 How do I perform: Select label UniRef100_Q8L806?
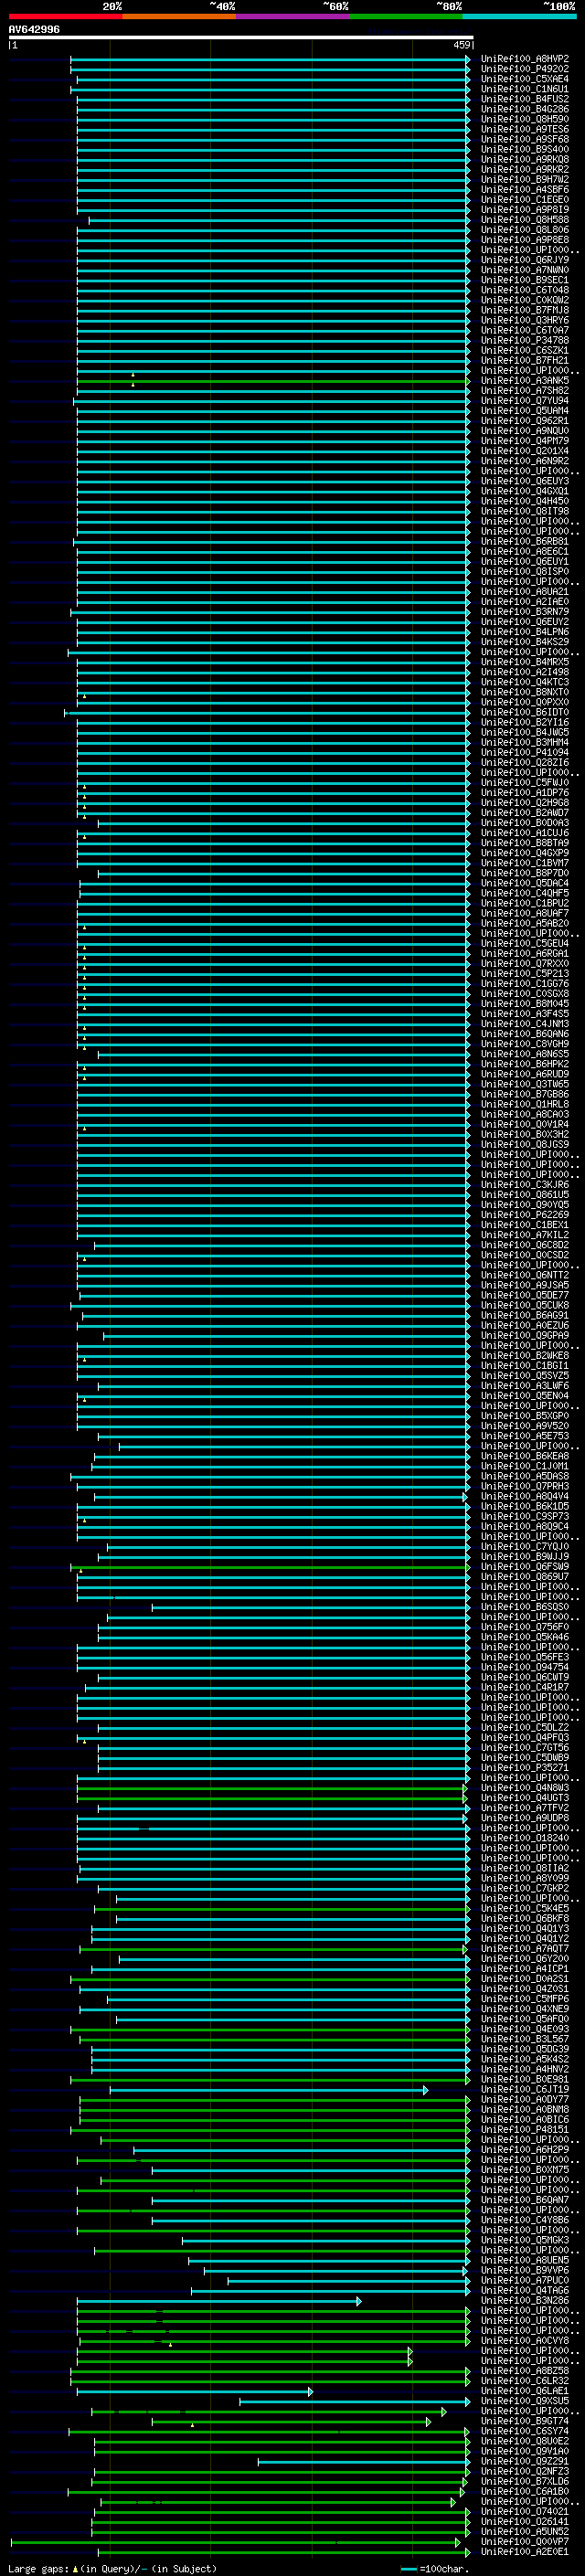point(525,230)
